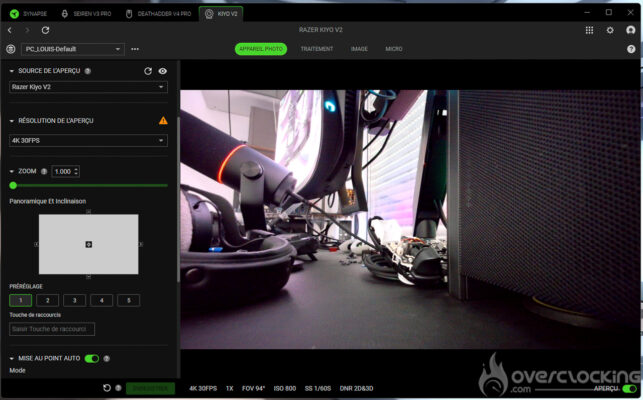Collapse the RÉSOLUTION DE L'APERÇU section

11,121
